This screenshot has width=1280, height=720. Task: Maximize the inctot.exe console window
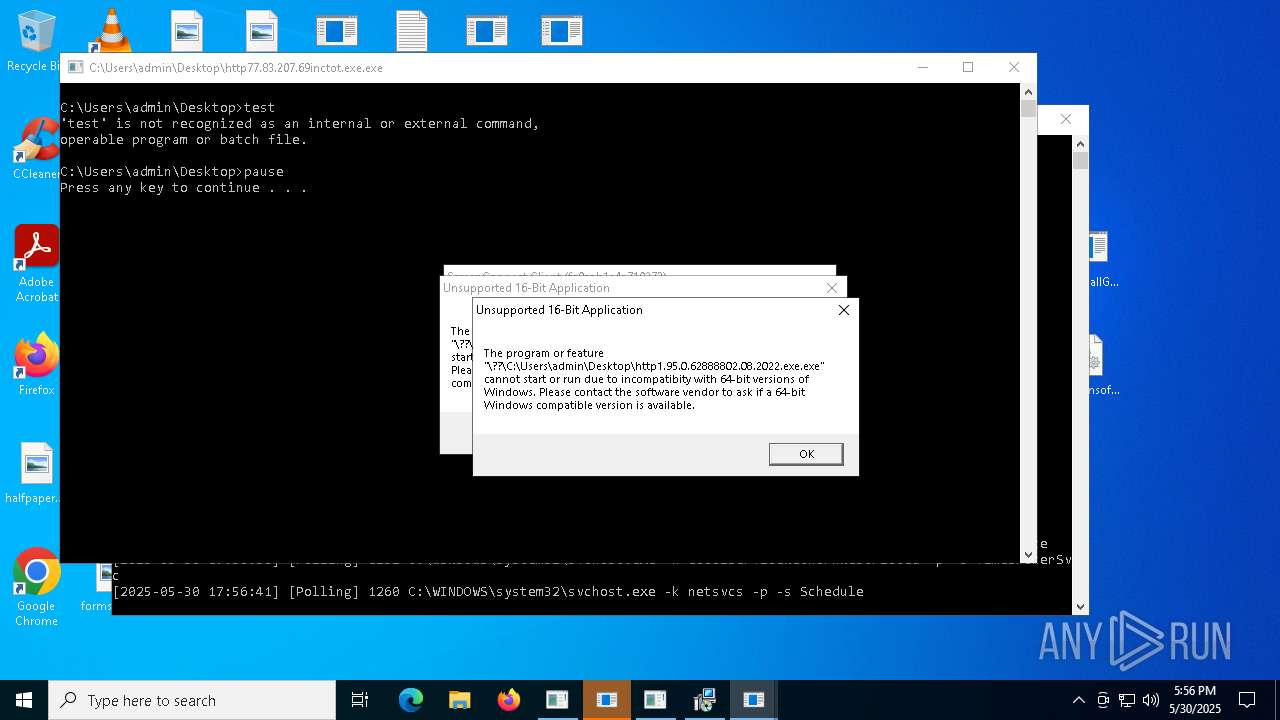[968, 67]
